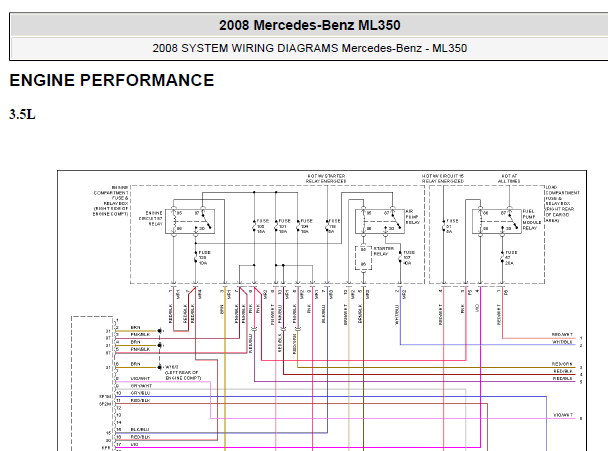Click the "FUSE 107 40A" label
Image resolution: width=608 pixels, height=451 pixels.
(x=409, y=257)
